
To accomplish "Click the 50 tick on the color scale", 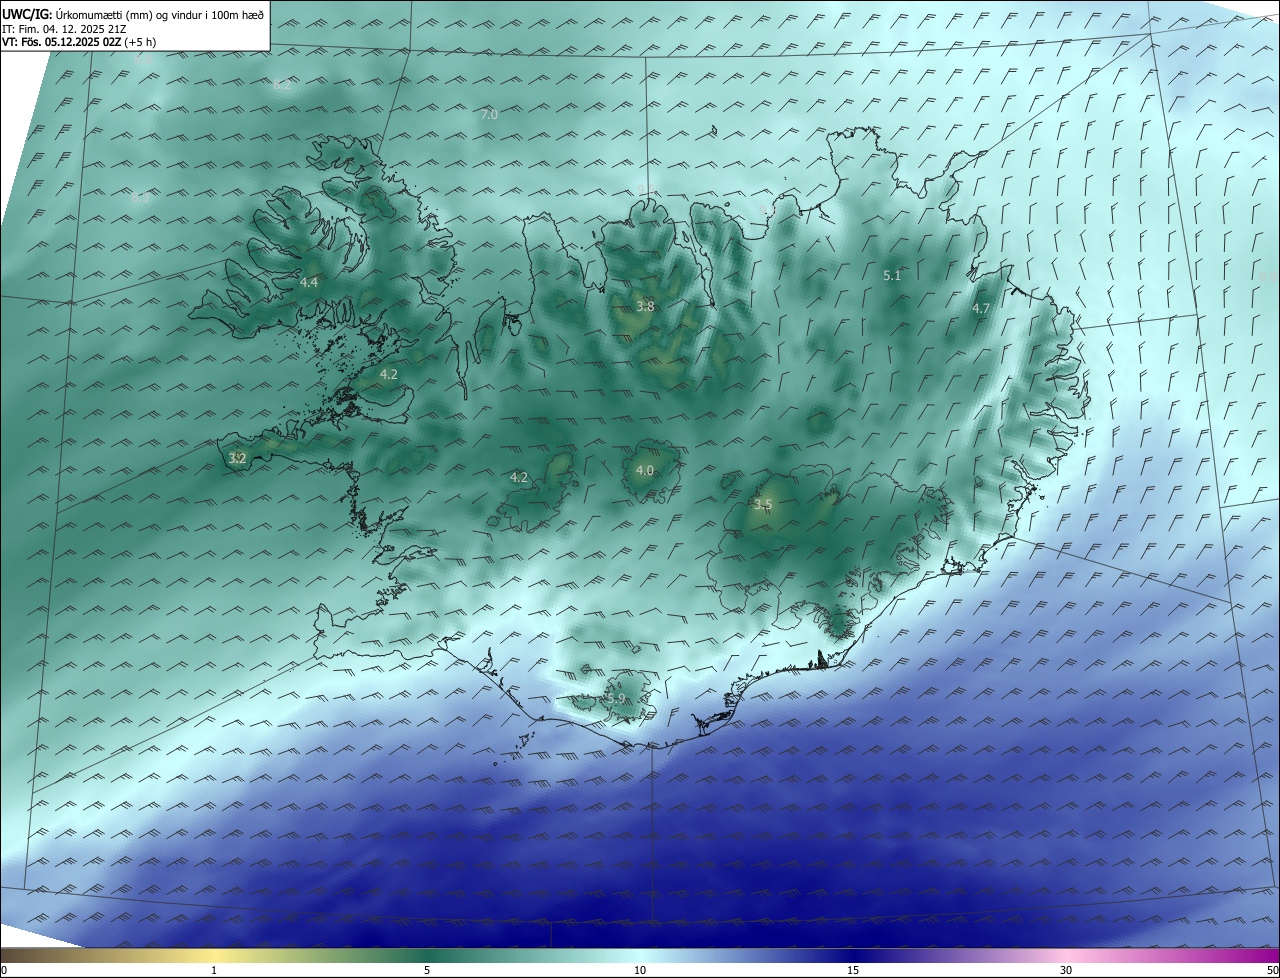I will tap(1272, 970).
